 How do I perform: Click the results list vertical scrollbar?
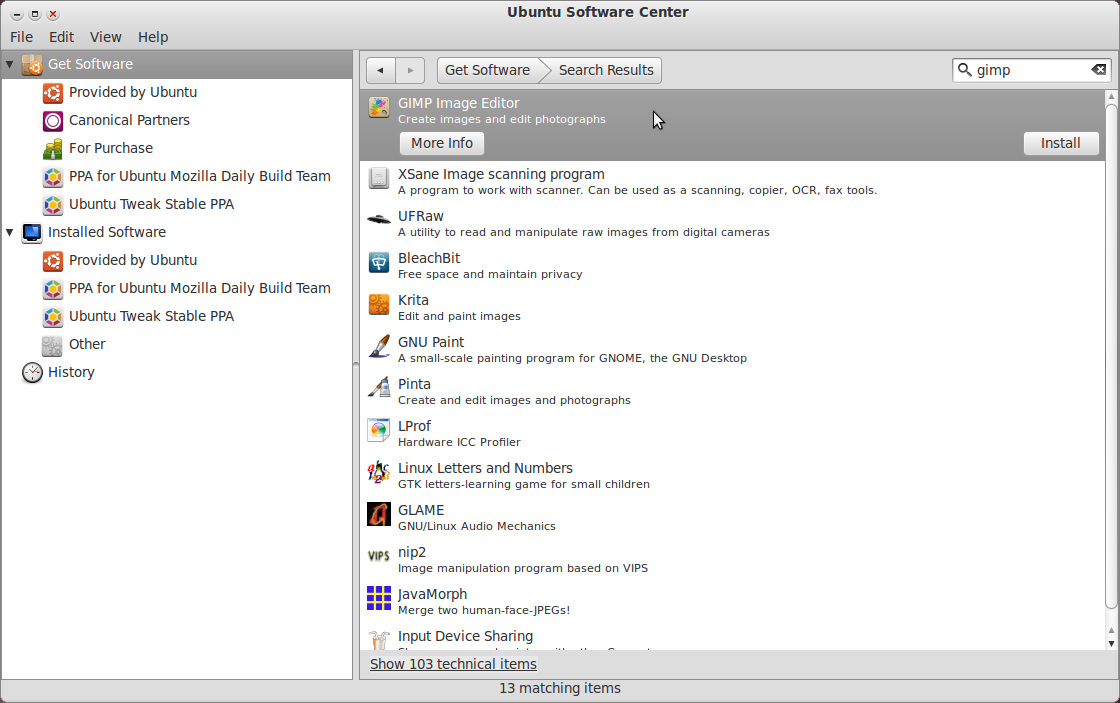(x=1111, y=357)
